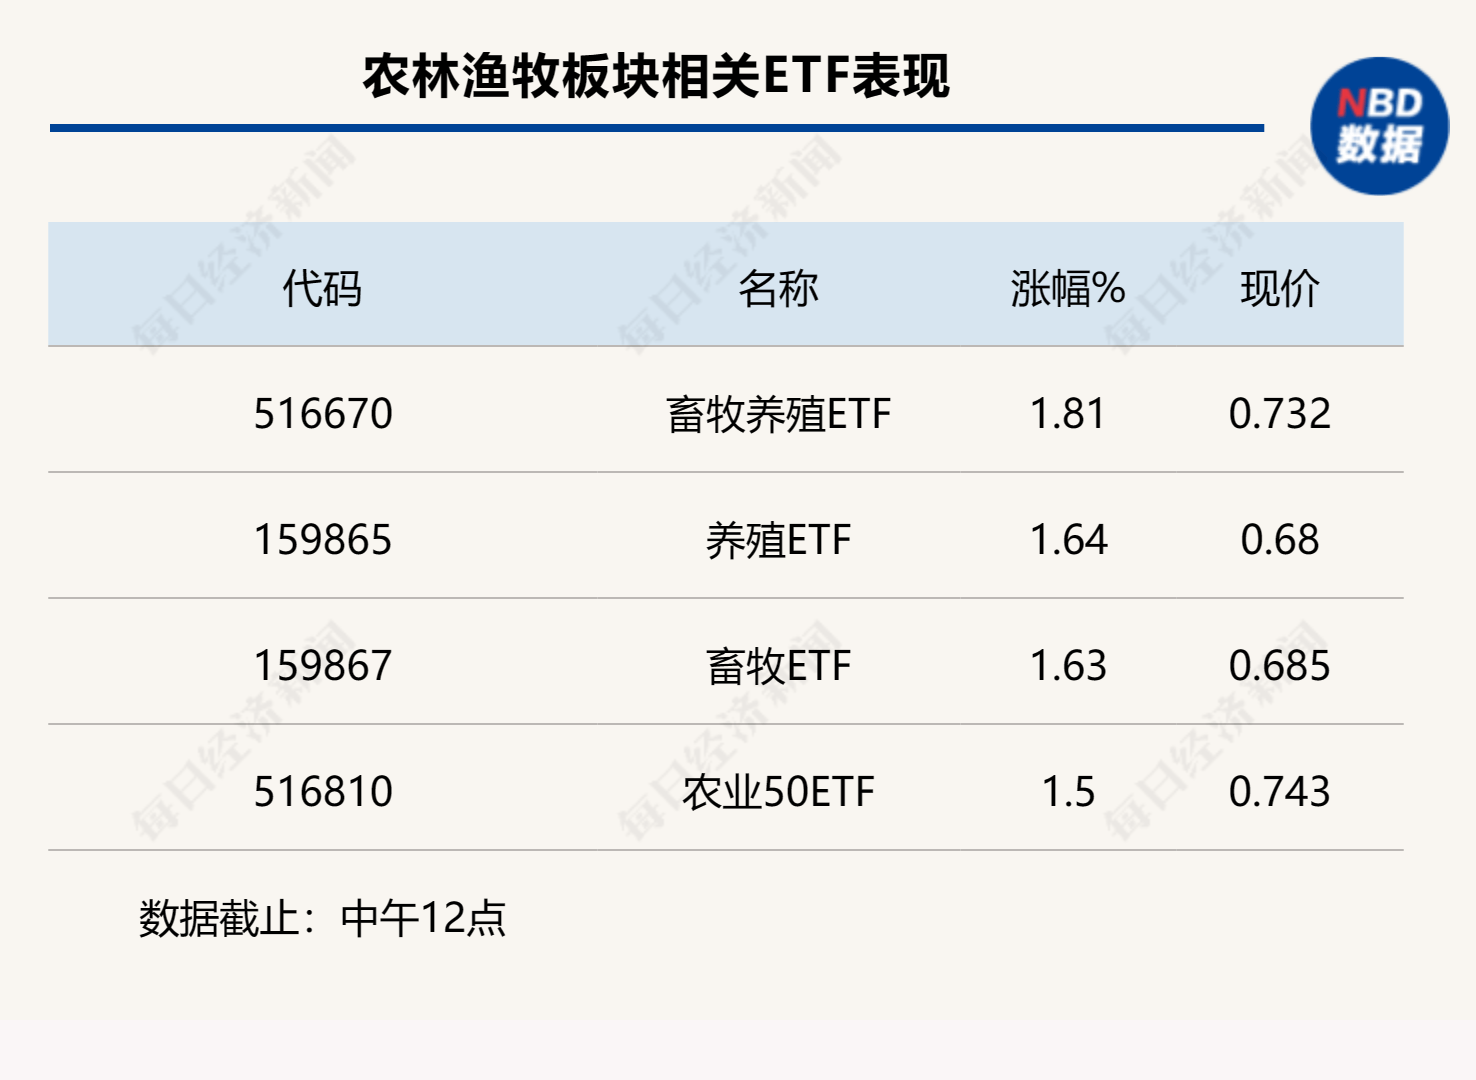Screen dimensions: 1476x1080
Task: Click the 0.732 price value
Action: click(x=1279, y=414)
